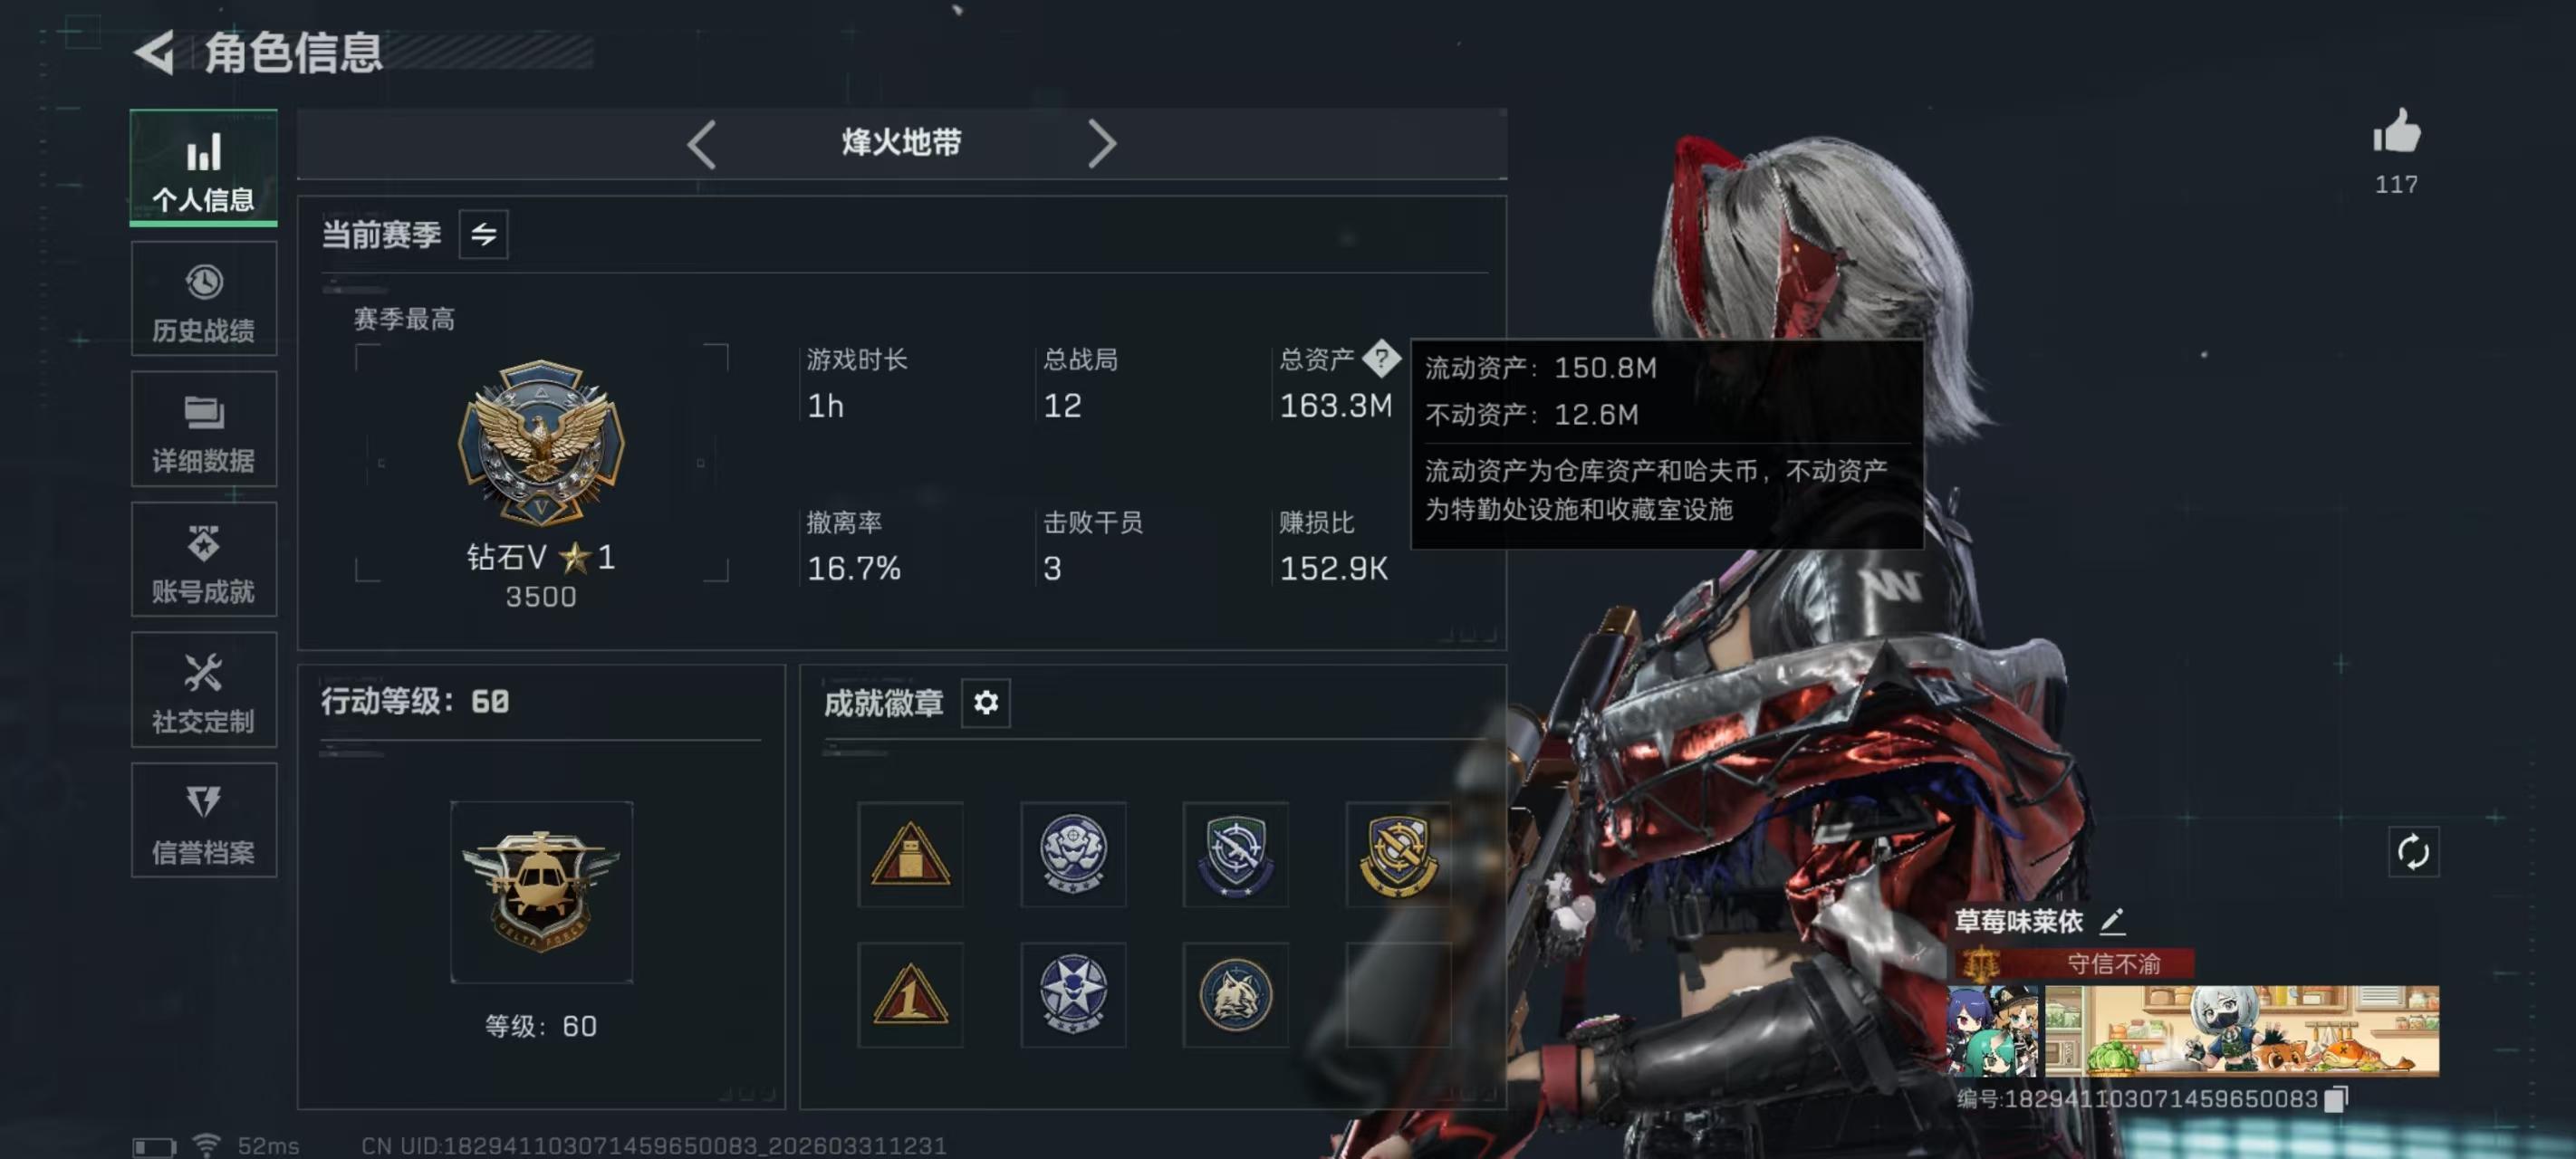The image size is (2576, 1159).
Task: Select the 个人信息 tab
Action: coord(204,168)
